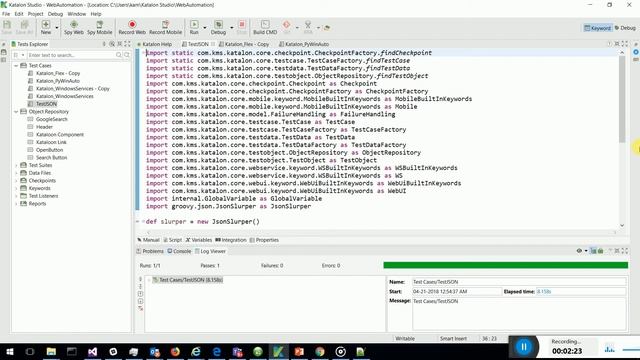
Task: Start Record Mobile
Action: pos(165,27)
